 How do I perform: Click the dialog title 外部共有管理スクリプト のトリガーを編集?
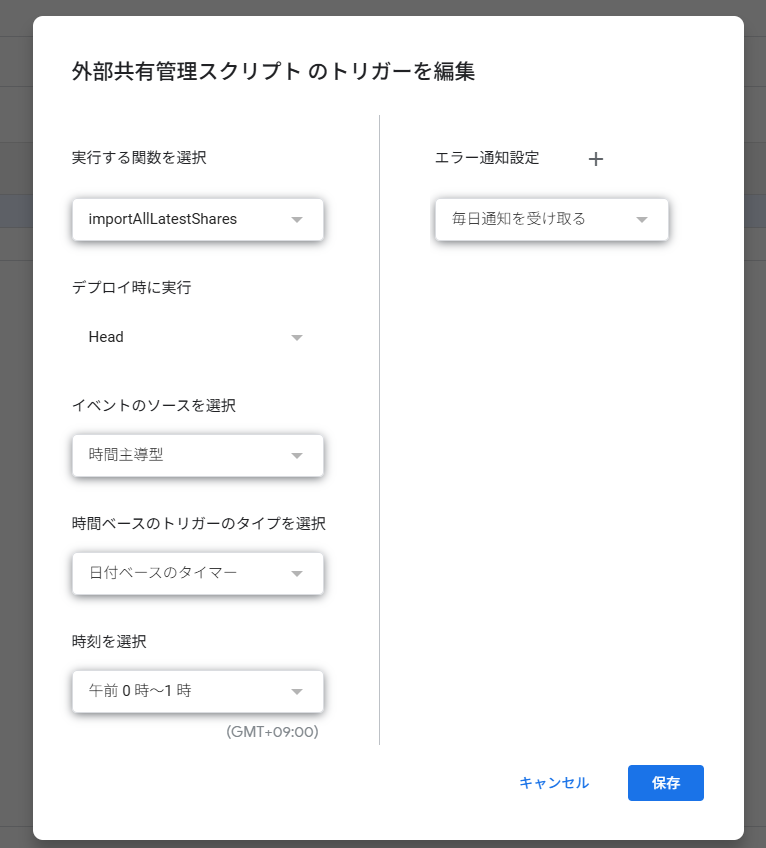(x=273, y=72)
